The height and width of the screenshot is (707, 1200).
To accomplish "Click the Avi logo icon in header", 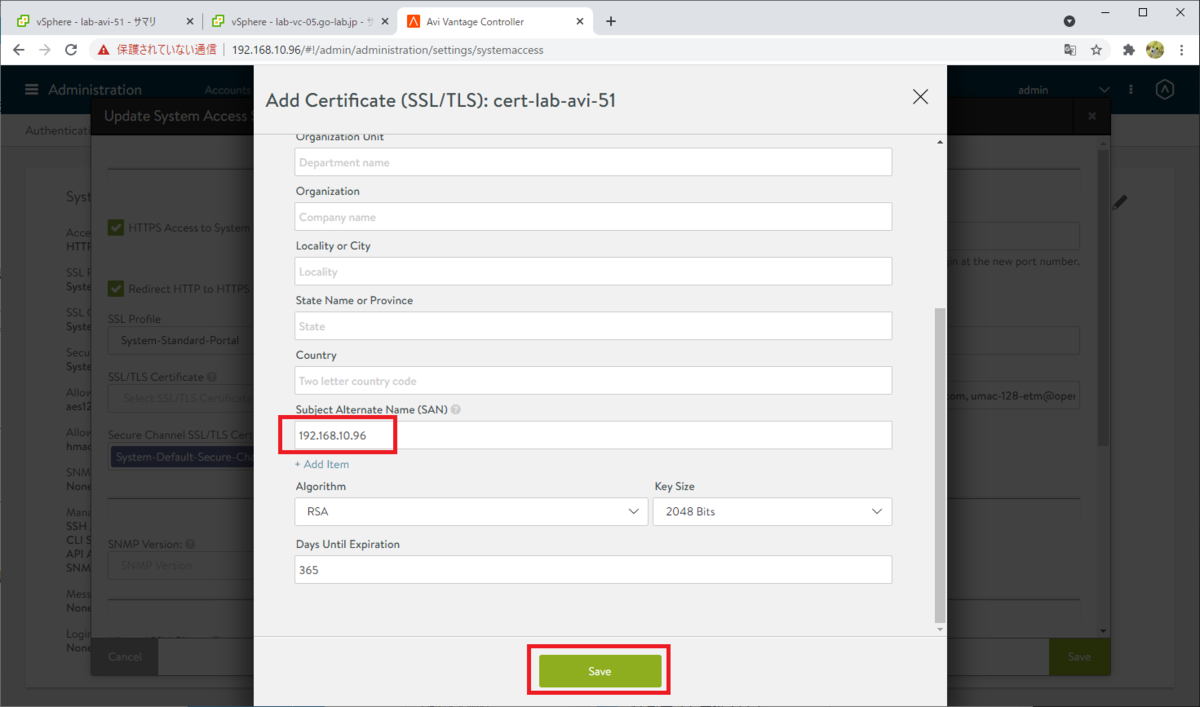I will pyautogui.click(x=1165, y=90).
